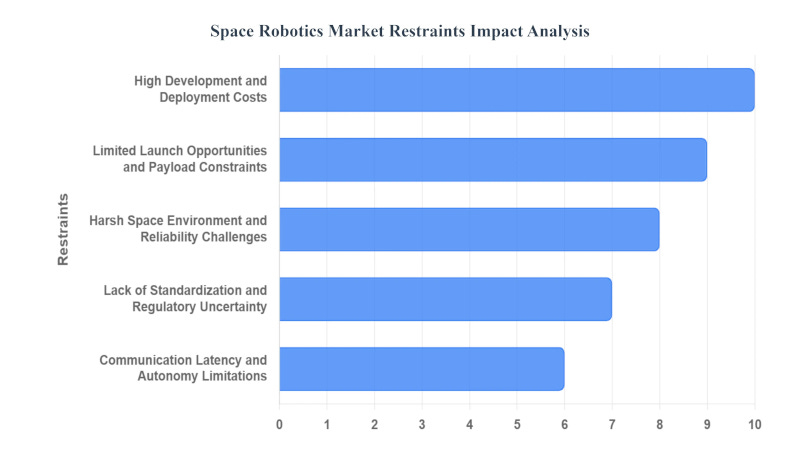Select the 'Communication Latency and Autonomy Limitations' bar

[x=422, y=369]
